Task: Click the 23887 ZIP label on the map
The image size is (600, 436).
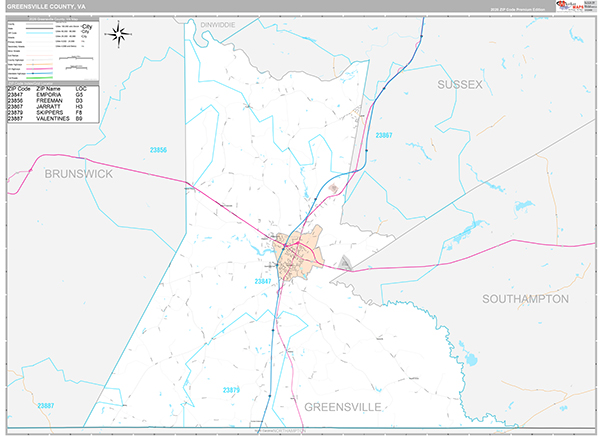Action: click(x=46, y=405)
